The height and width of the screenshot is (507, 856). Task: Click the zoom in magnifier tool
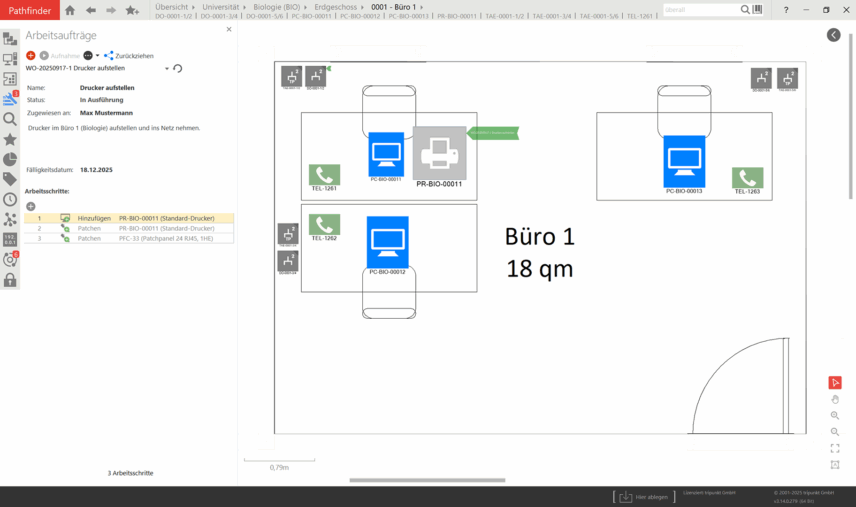pyautogui.click(x=835, y=415)
